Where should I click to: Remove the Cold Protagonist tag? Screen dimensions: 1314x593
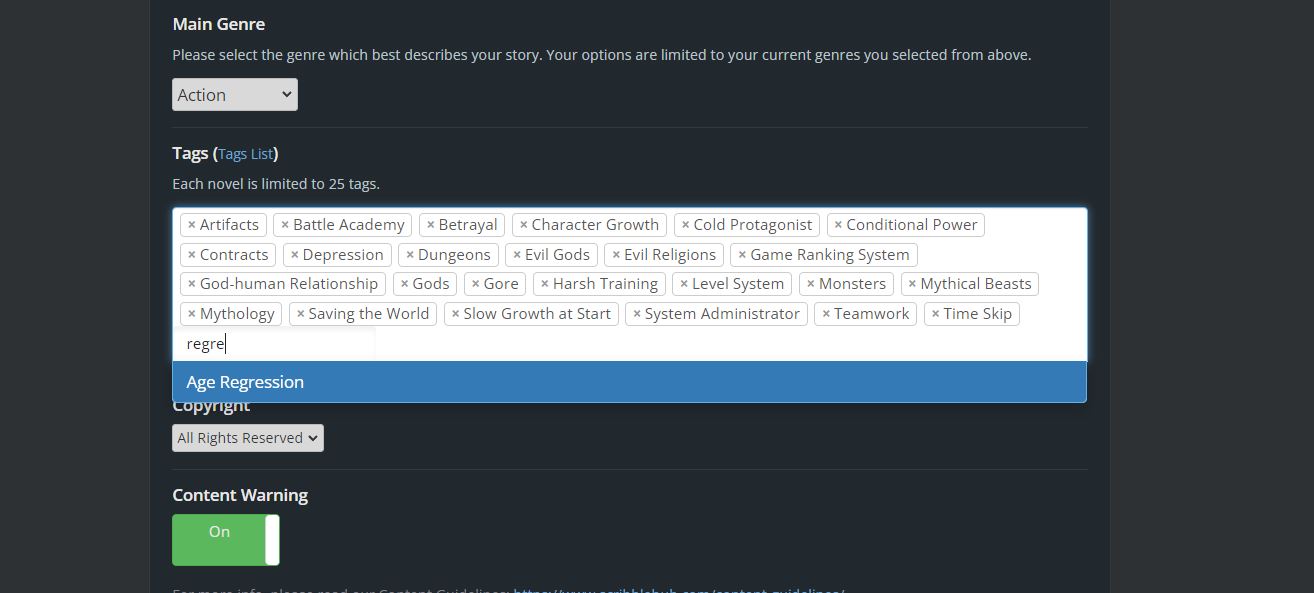point(686,225)
